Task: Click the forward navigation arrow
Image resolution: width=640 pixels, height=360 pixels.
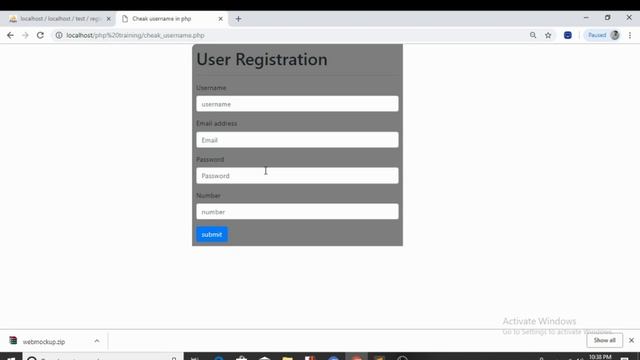Action: (x=25, y=36)
